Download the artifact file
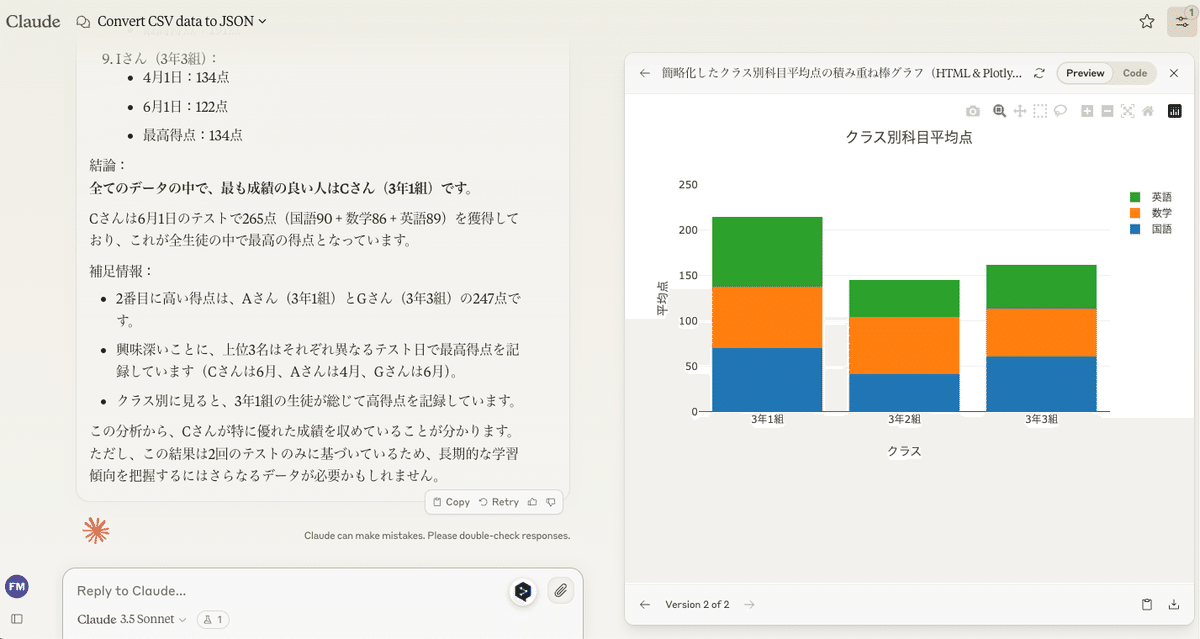 pos(1174,604)
